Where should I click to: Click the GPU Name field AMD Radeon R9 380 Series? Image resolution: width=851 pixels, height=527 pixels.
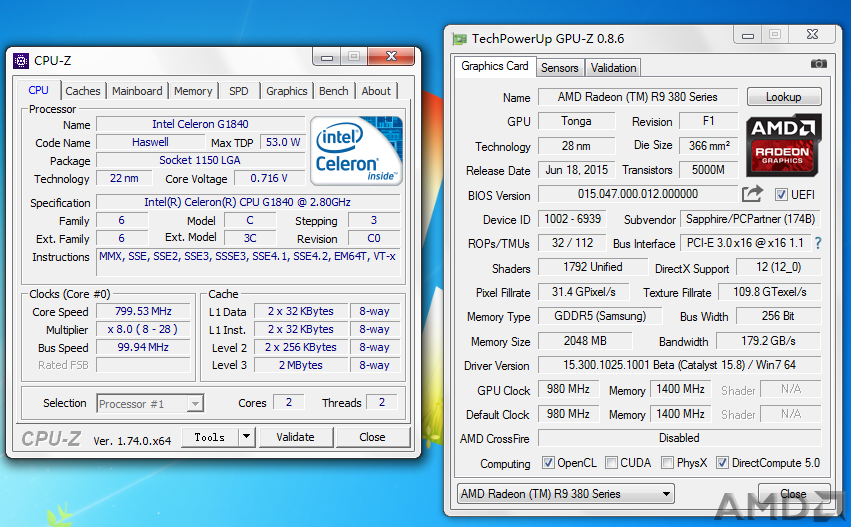point(638,97)
